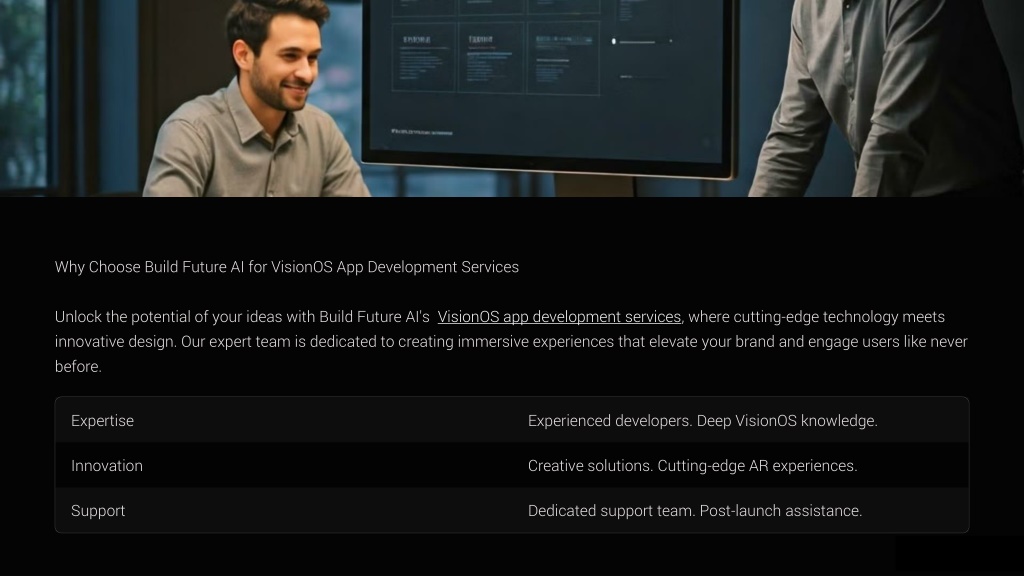Click the "Expertise" table cell
The height and width of the screenshot is (576, 1024).
point(284,420)
